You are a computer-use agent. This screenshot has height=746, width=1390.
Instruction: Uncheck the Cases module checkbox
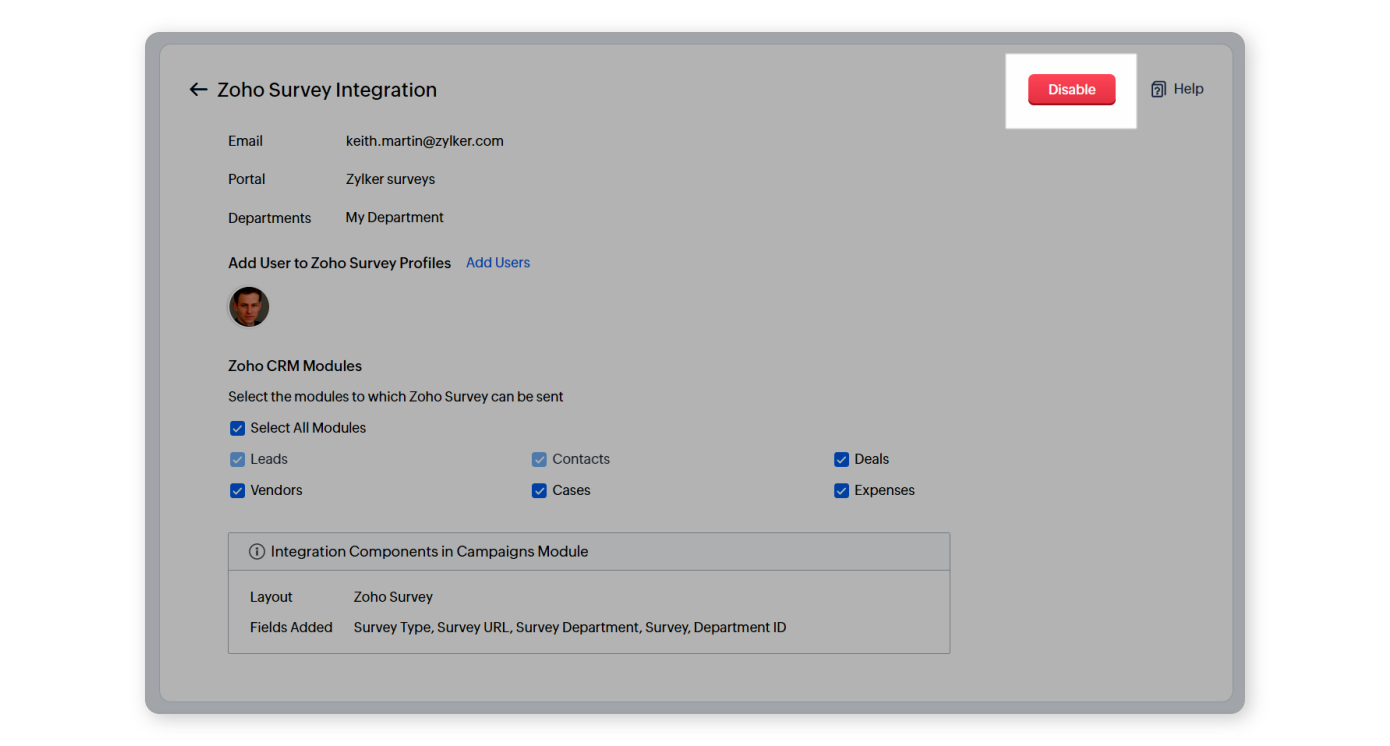click(539, 491)
